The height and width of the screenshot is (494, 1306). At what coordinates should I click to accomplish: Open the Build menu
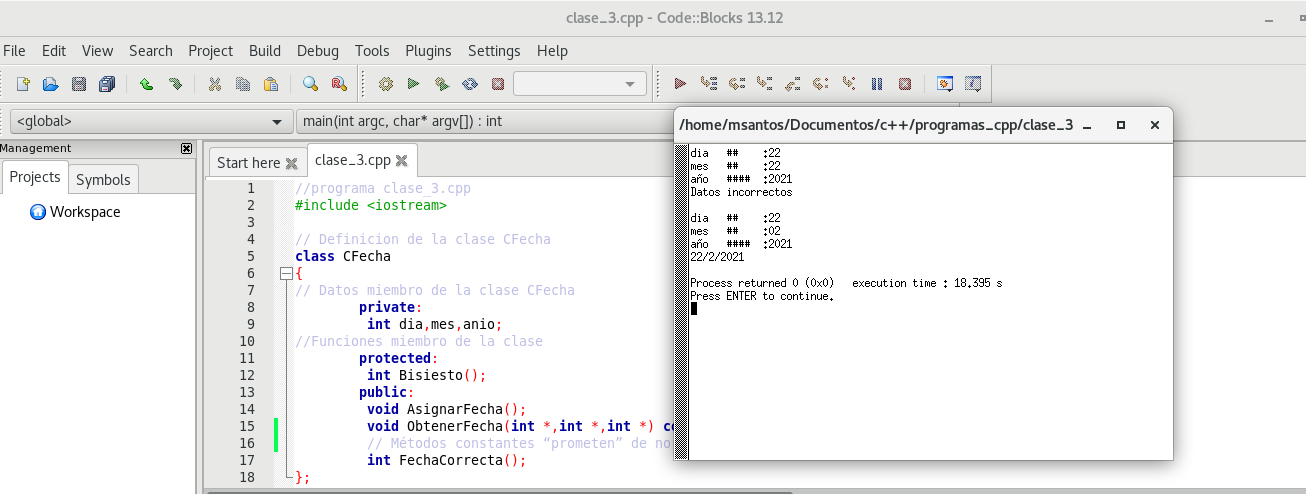point(265,51)
